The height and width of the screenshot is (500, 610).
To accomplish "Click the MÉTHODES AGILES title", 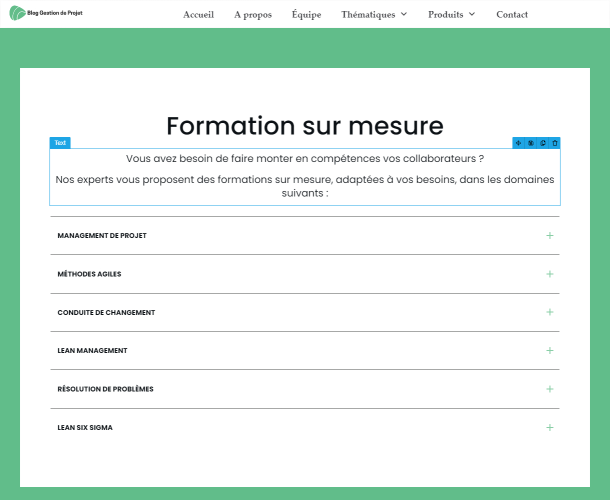I will point(89,274).
